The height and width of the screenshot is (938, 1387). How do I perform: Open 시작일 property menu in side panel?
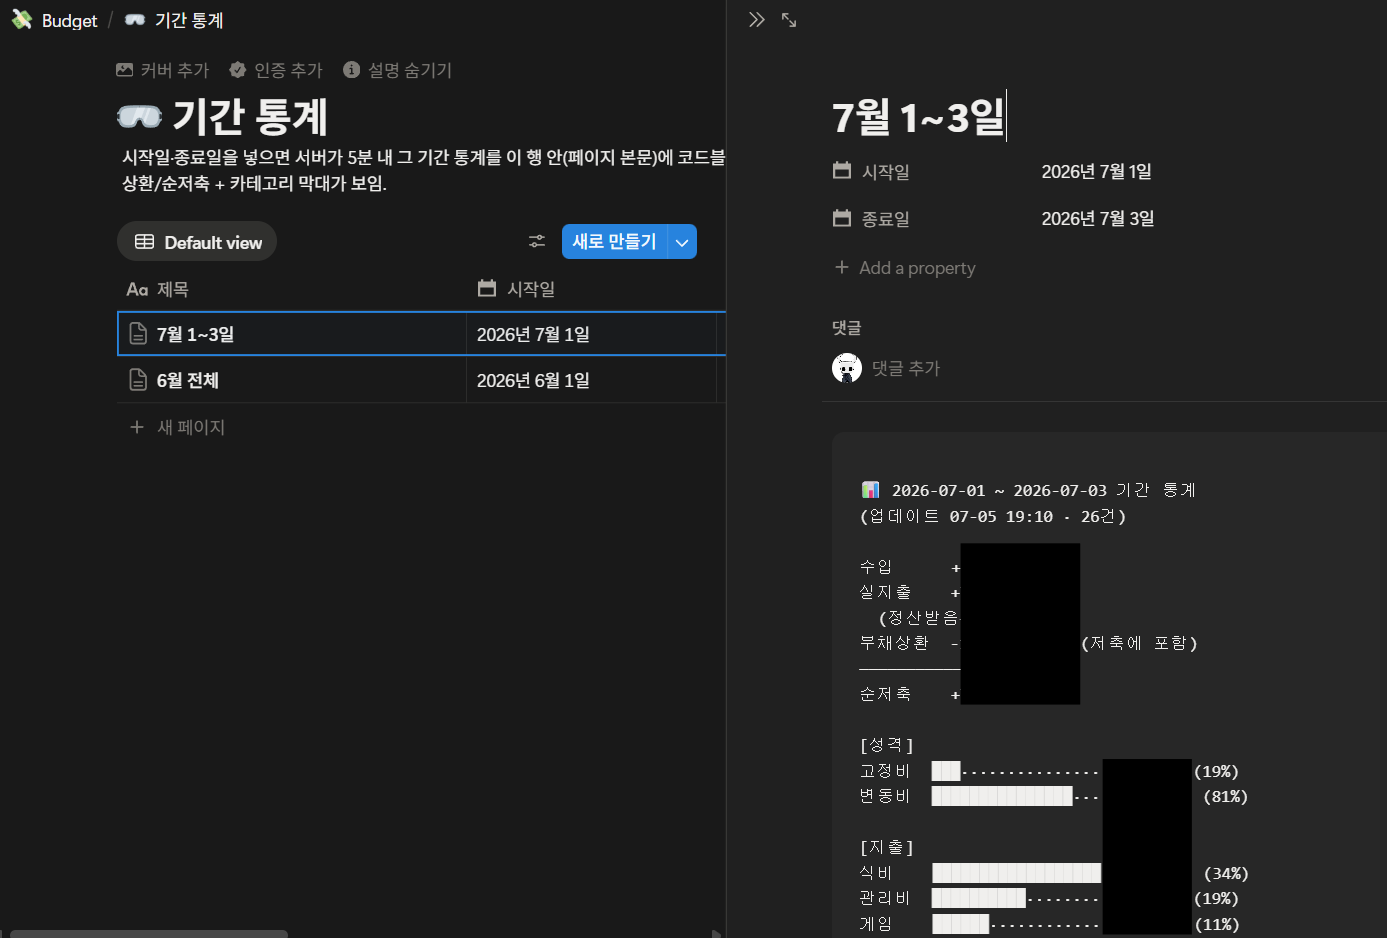tap(872, 171)
